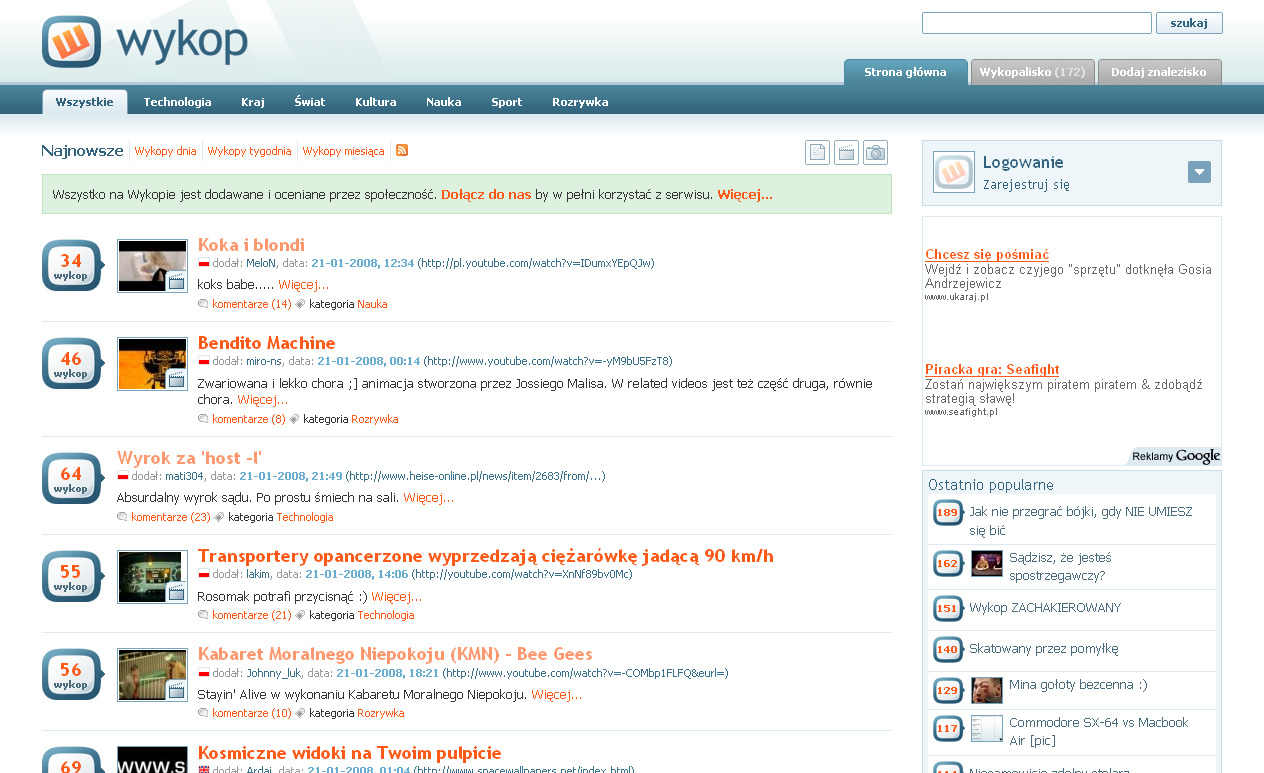This screenshot has height=773, width=1264.
Task: Select the Świat category
Action: click(310, 102)
